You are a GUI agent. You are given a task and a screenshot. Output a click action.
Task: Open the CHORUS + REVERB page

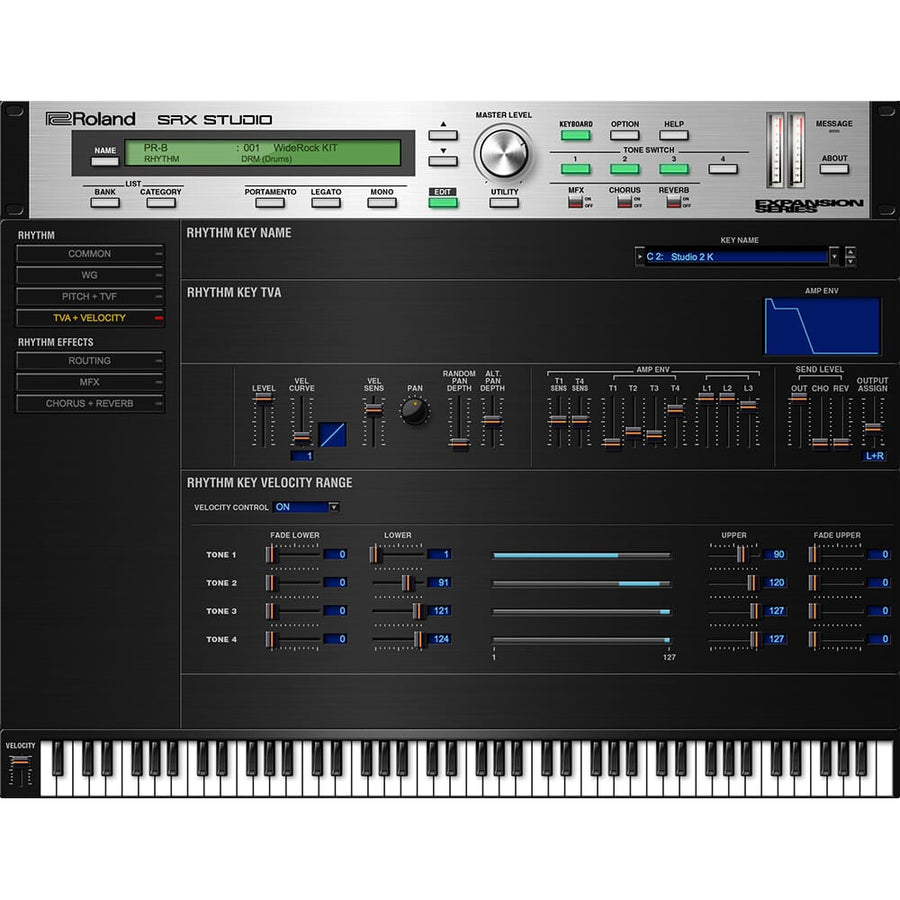[90, 404]
